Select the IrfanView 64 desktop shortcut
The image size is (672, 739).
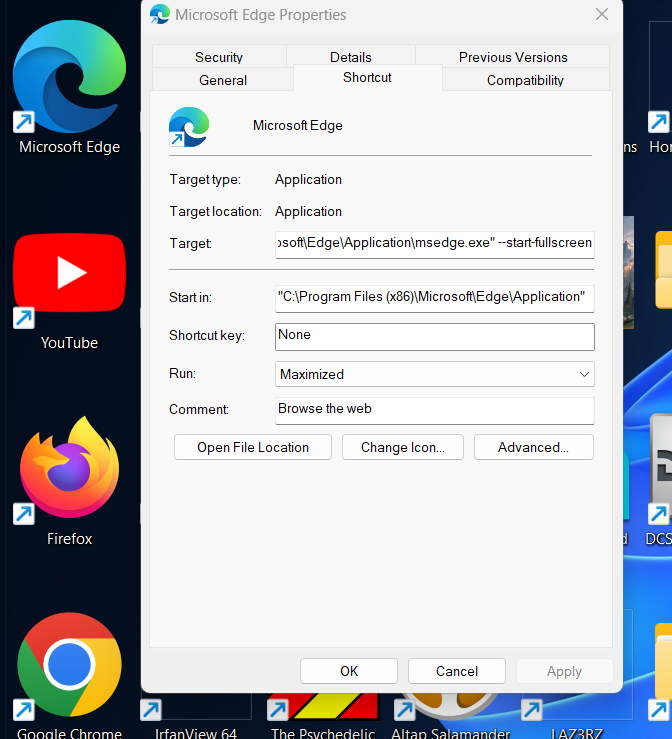pos(196,707)
